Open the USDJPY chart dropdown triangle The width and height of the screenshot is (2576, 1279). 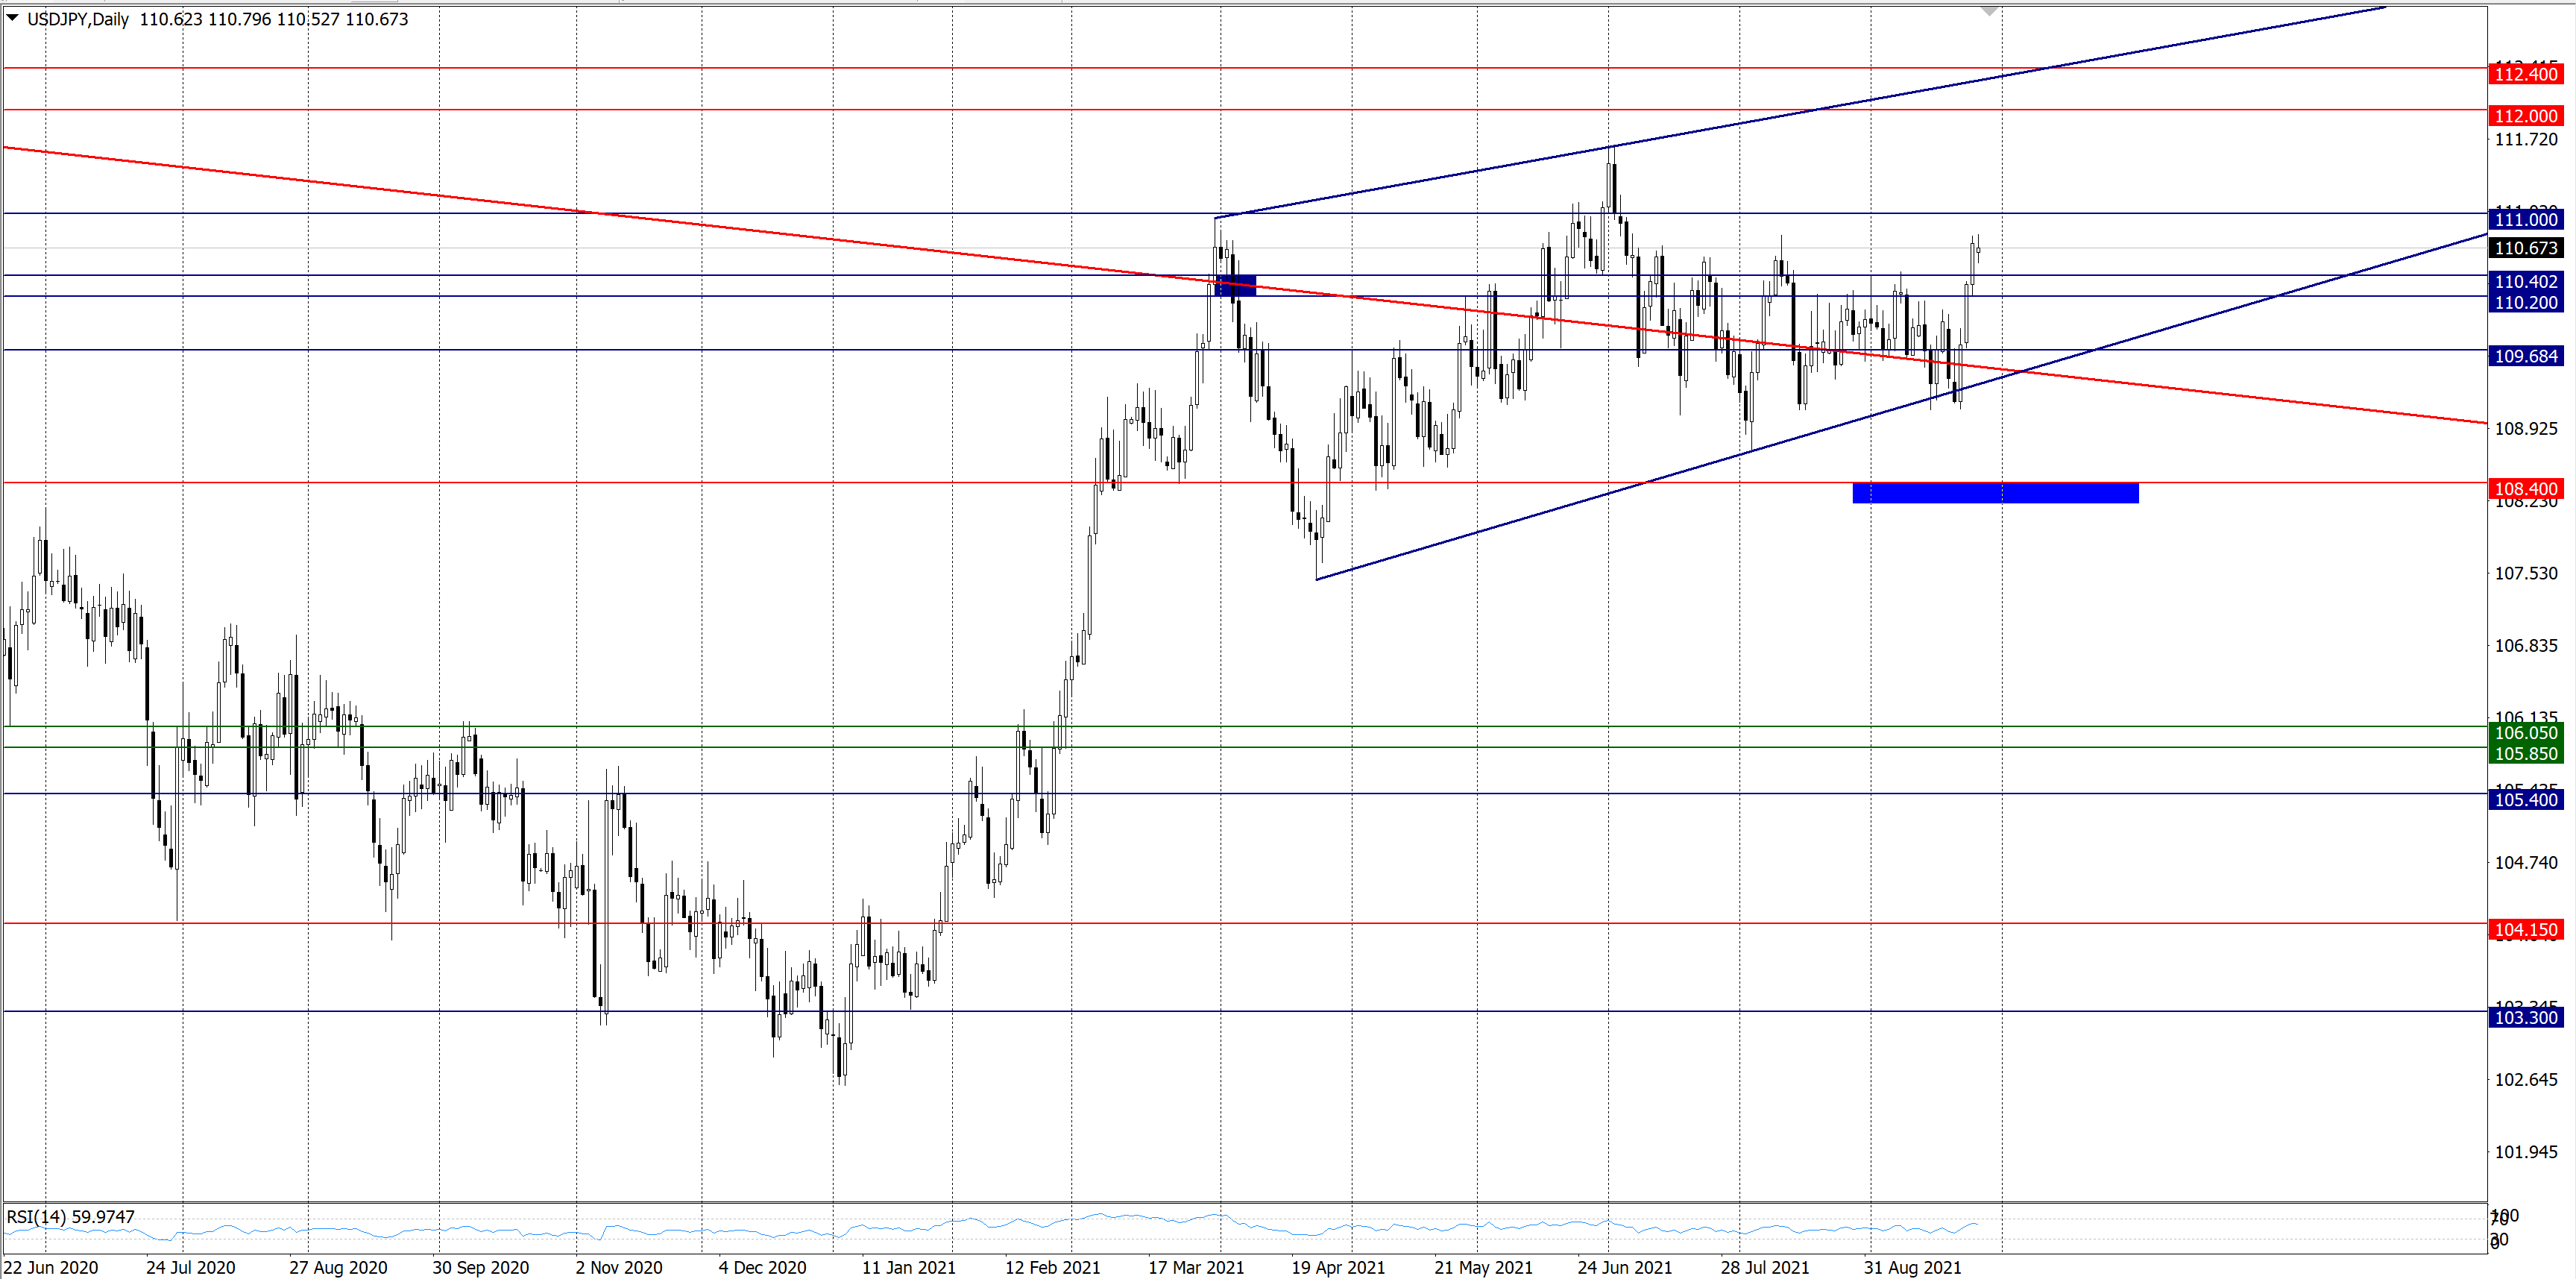[13, 18]
